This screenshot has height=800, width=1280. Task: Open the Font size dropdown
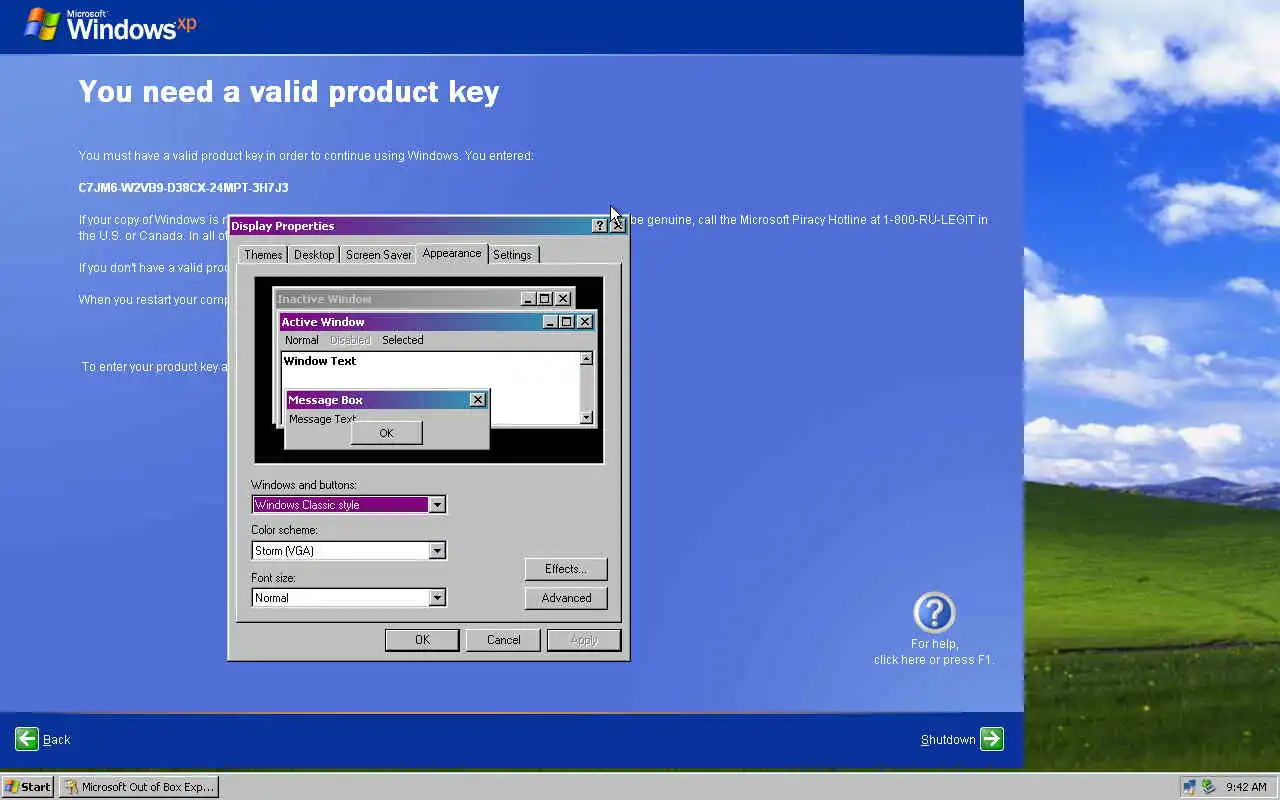[x=437, y=598]
